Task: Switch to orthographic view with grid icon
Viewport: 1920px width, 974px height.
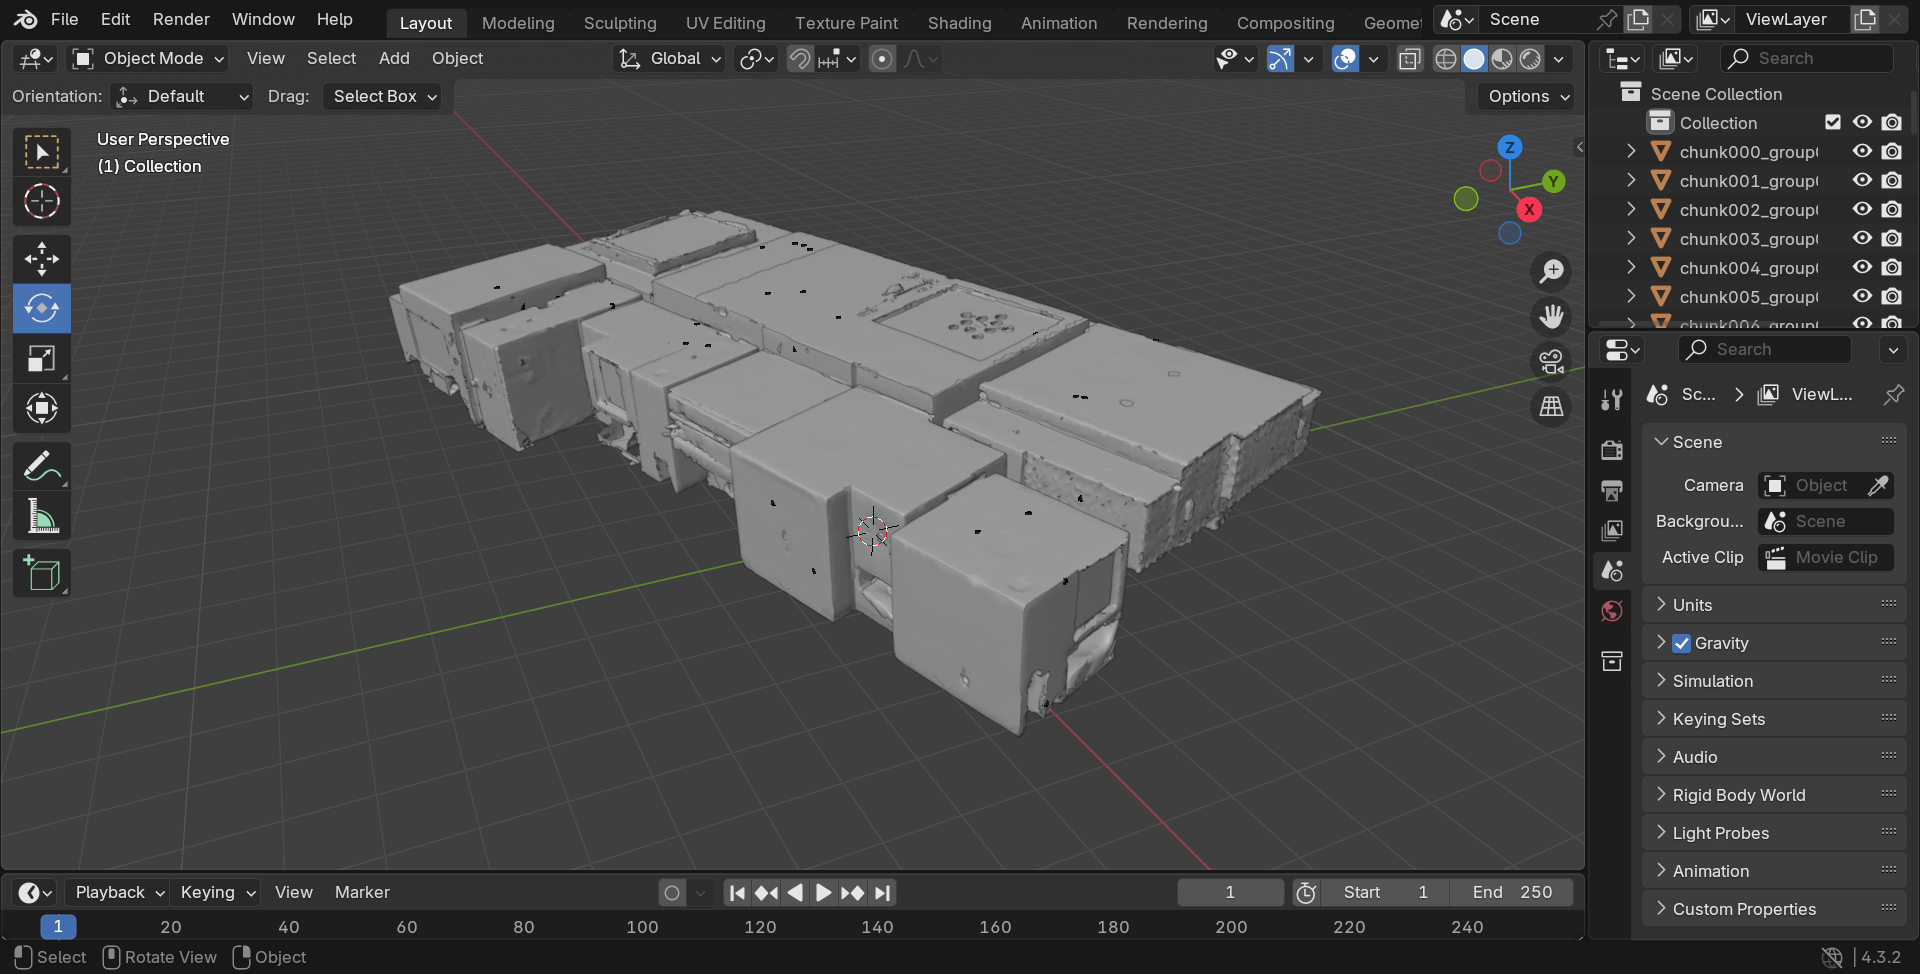Action: 1551,406
